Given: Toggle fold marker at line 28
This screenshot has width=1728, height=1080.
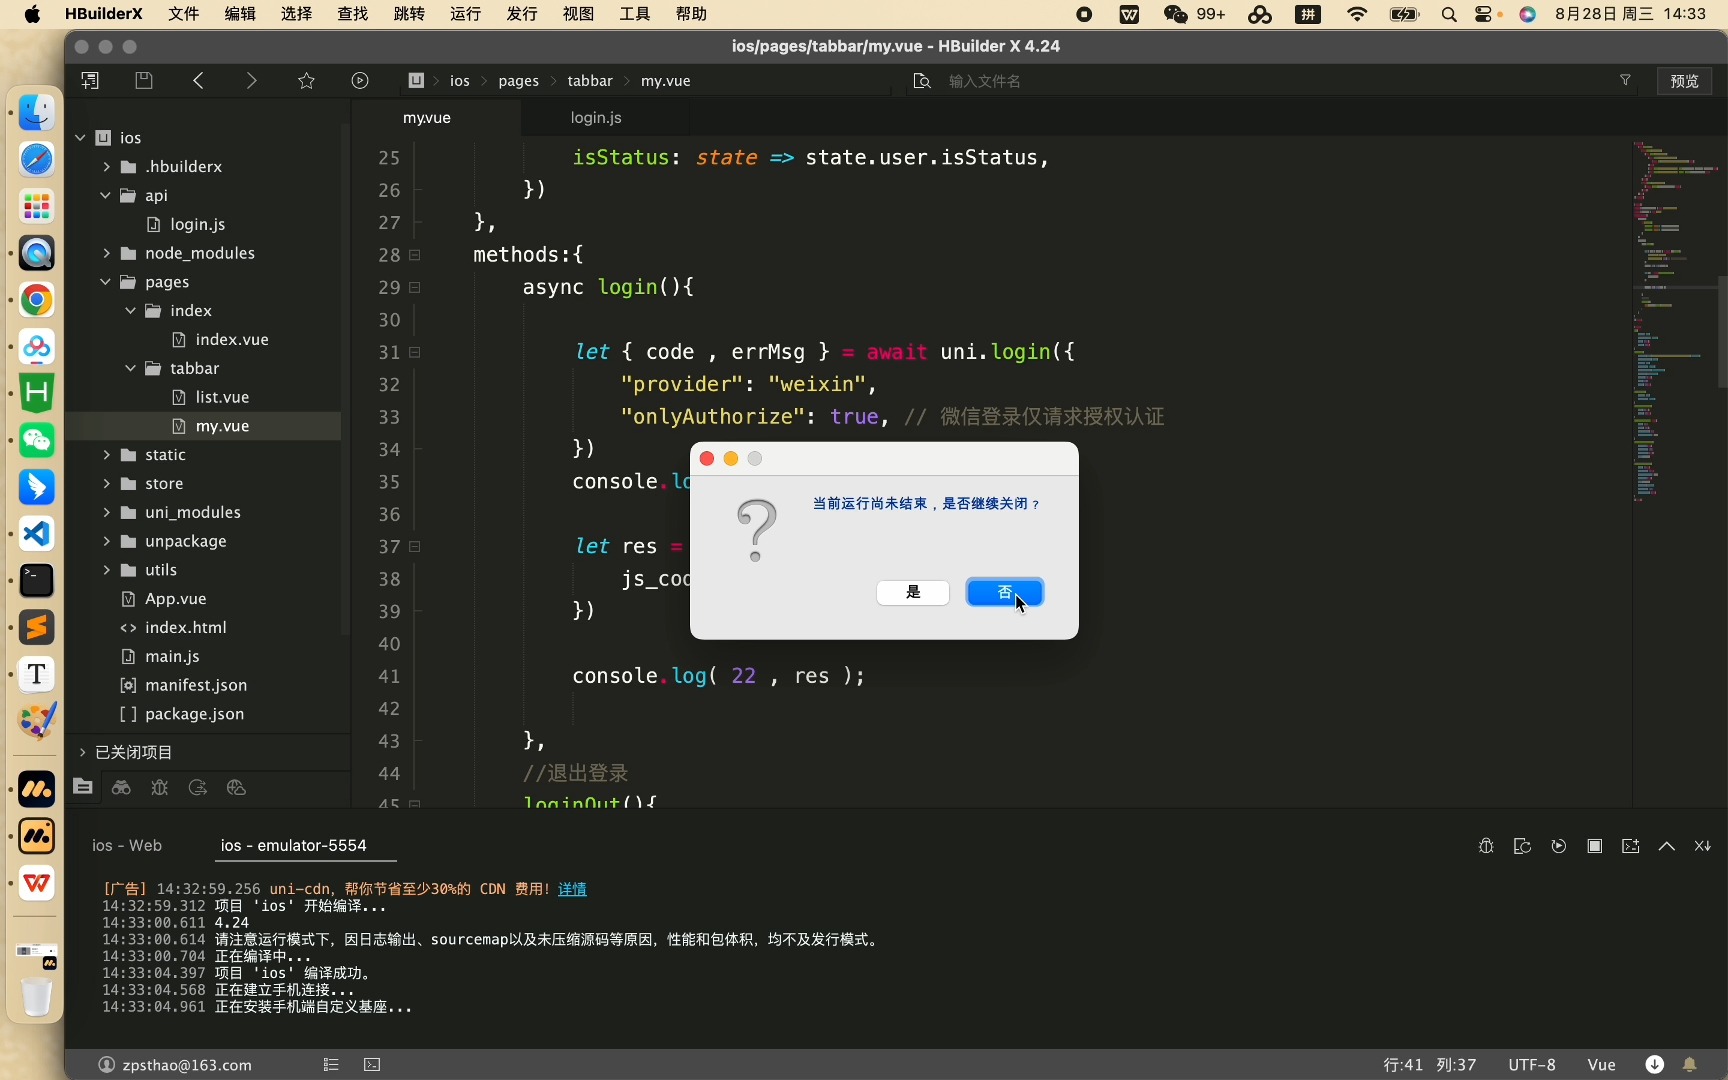Looking at the screenshot, I should [414, 255].
